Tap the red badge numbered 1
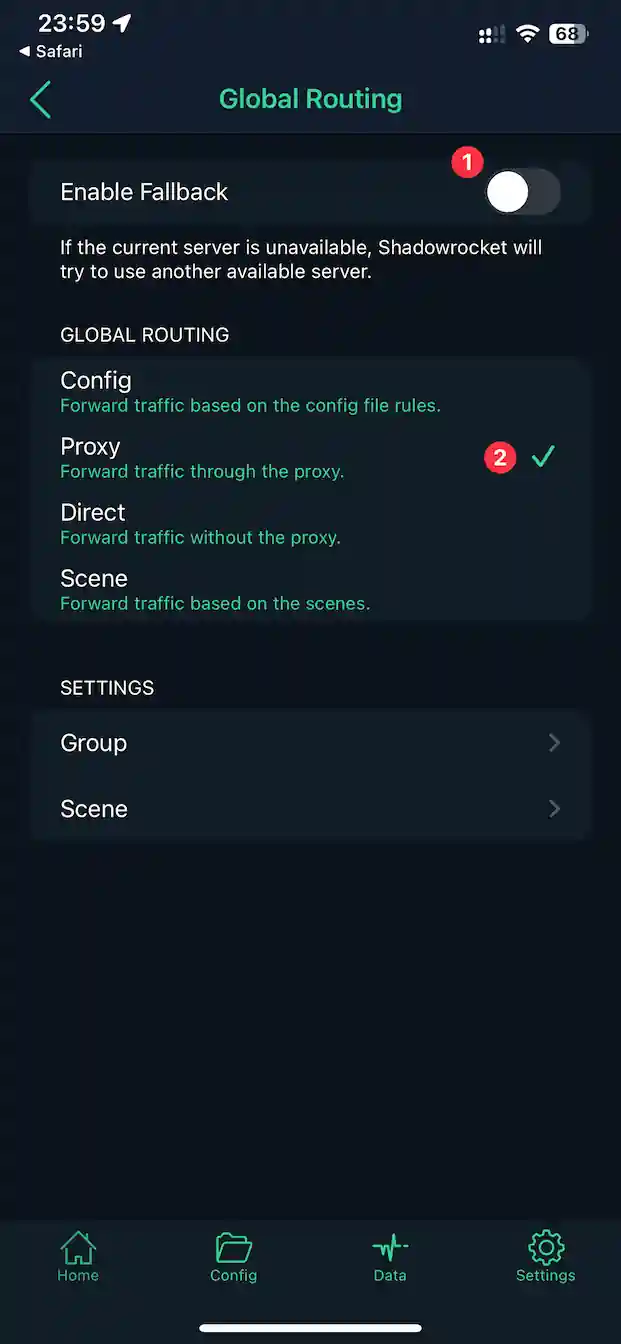The image size is (621, 1344). click(x=467, y=162)
